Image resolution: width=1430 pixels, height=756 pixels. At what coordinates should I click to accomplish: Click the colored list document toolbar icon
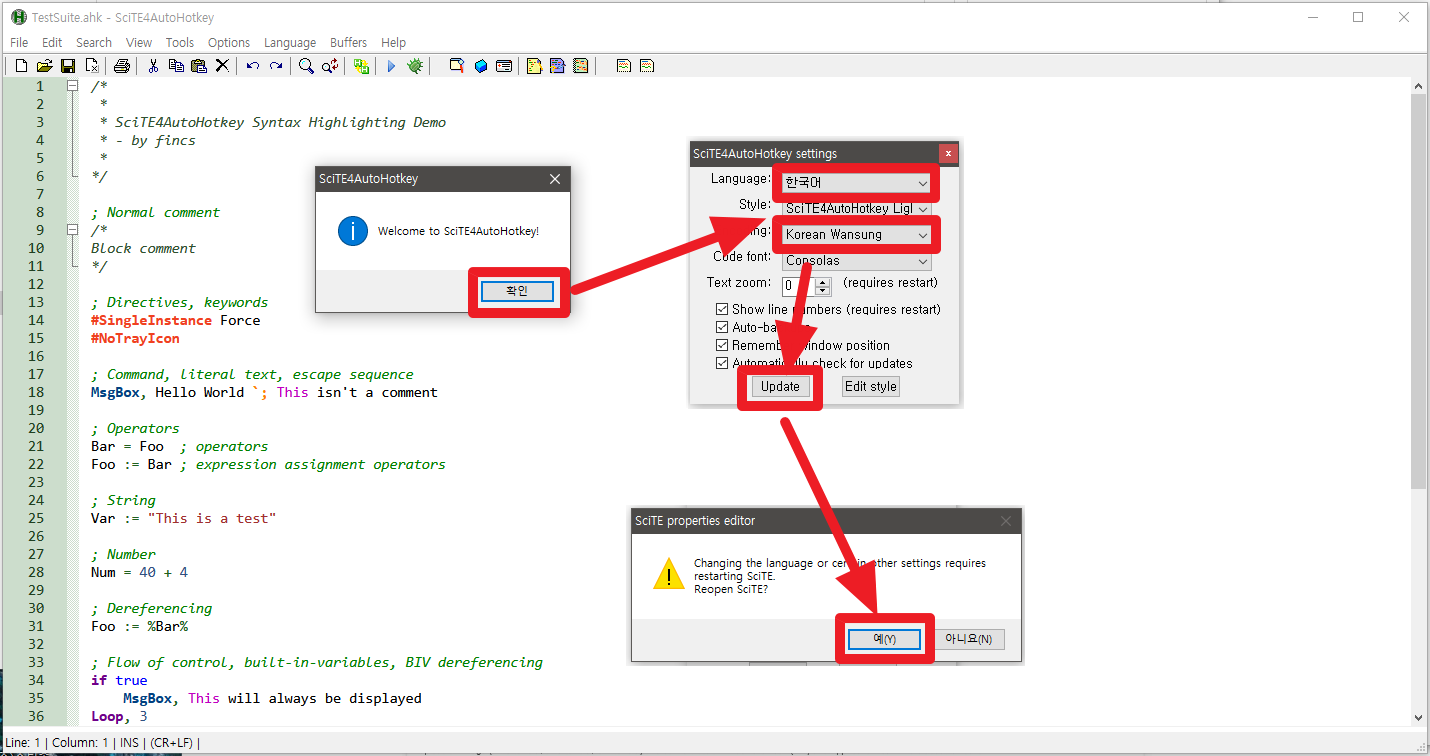580,66
